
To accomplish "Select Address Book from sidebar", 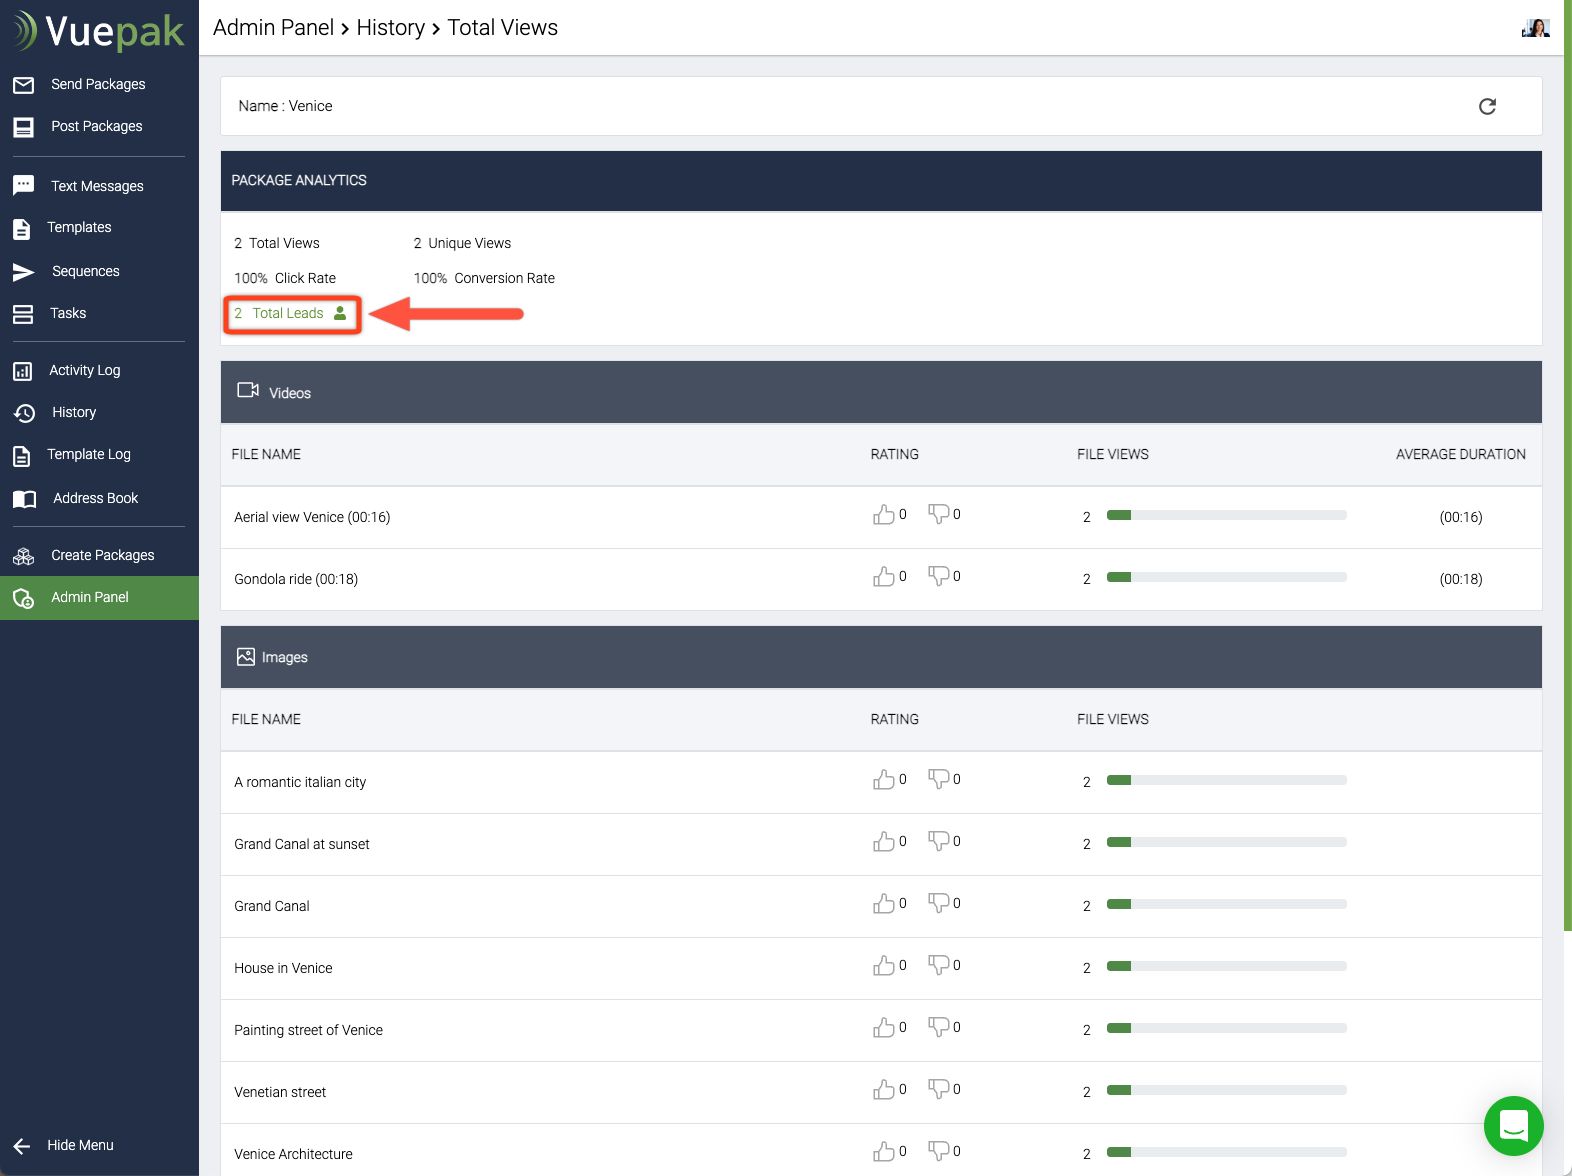I will pyautogui.click(x=95, y=498).
